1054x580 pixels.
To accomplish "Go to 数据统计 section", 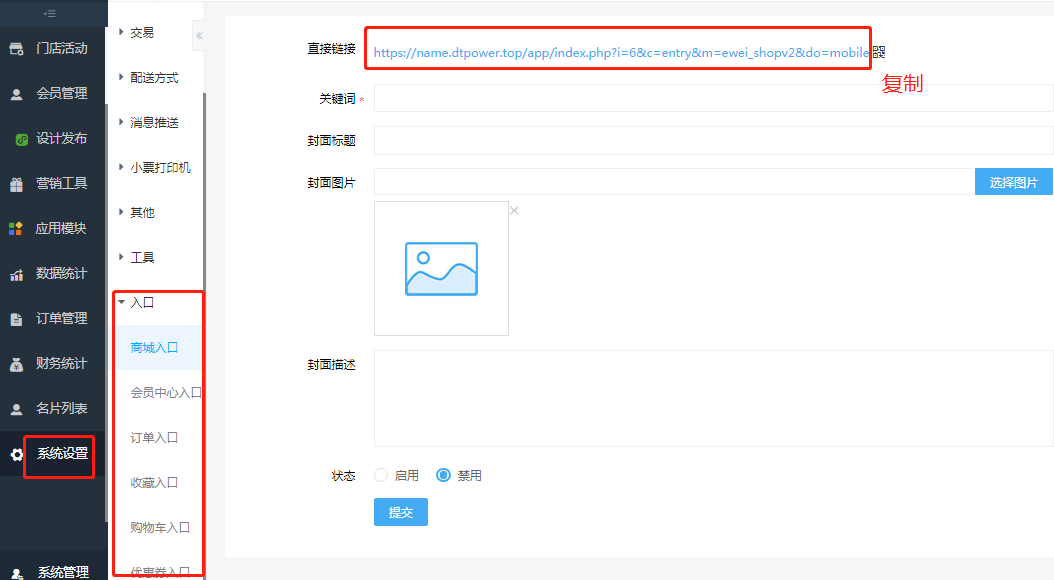I will click(x=62, y=274).
